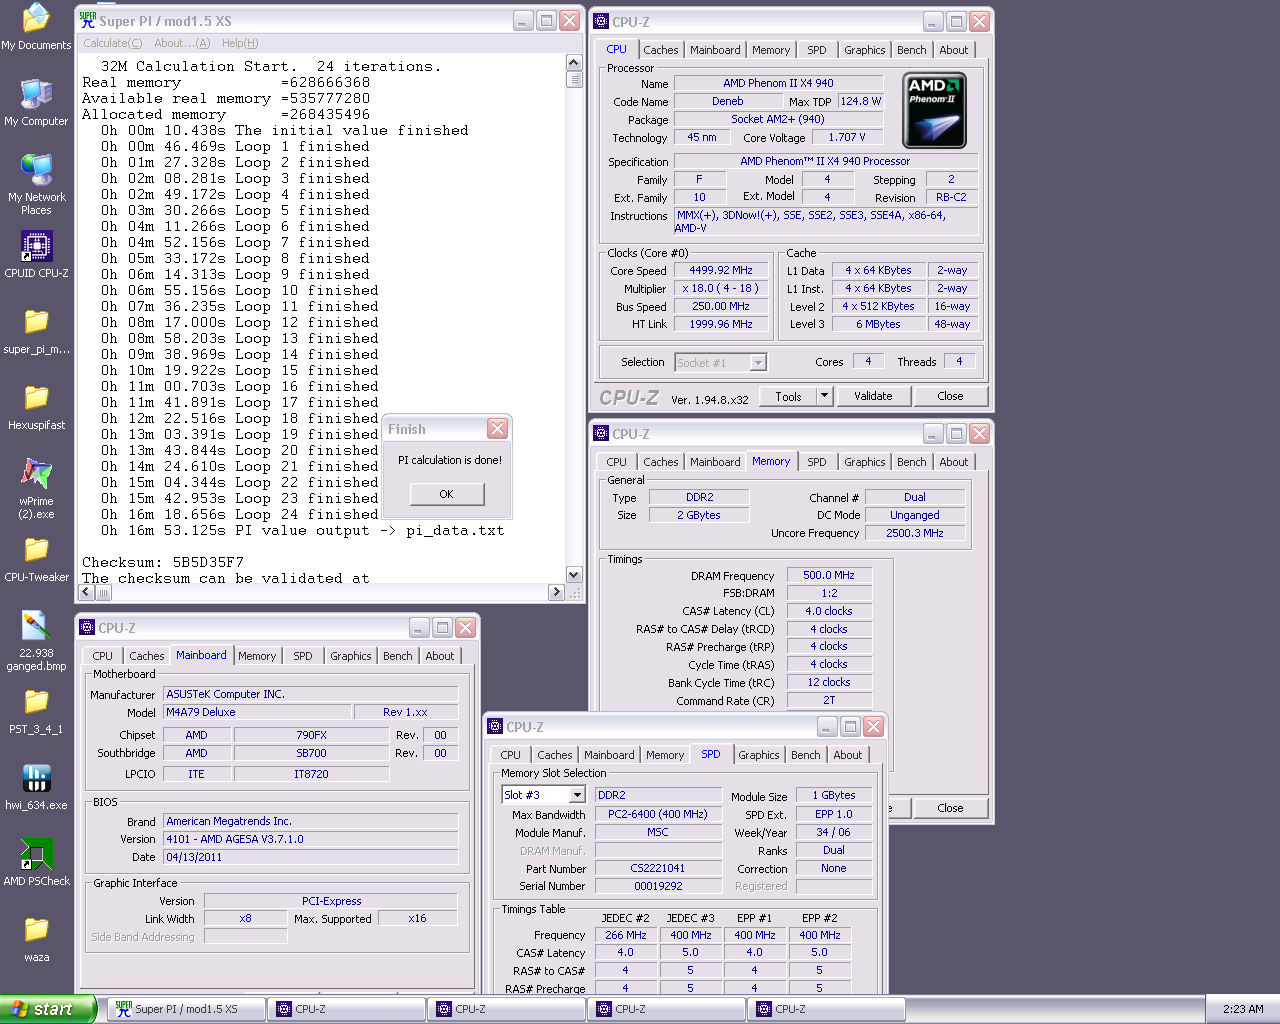Open the Hexuspifast folder icon
1280x1024 pixels.
[x=36, y=406]
